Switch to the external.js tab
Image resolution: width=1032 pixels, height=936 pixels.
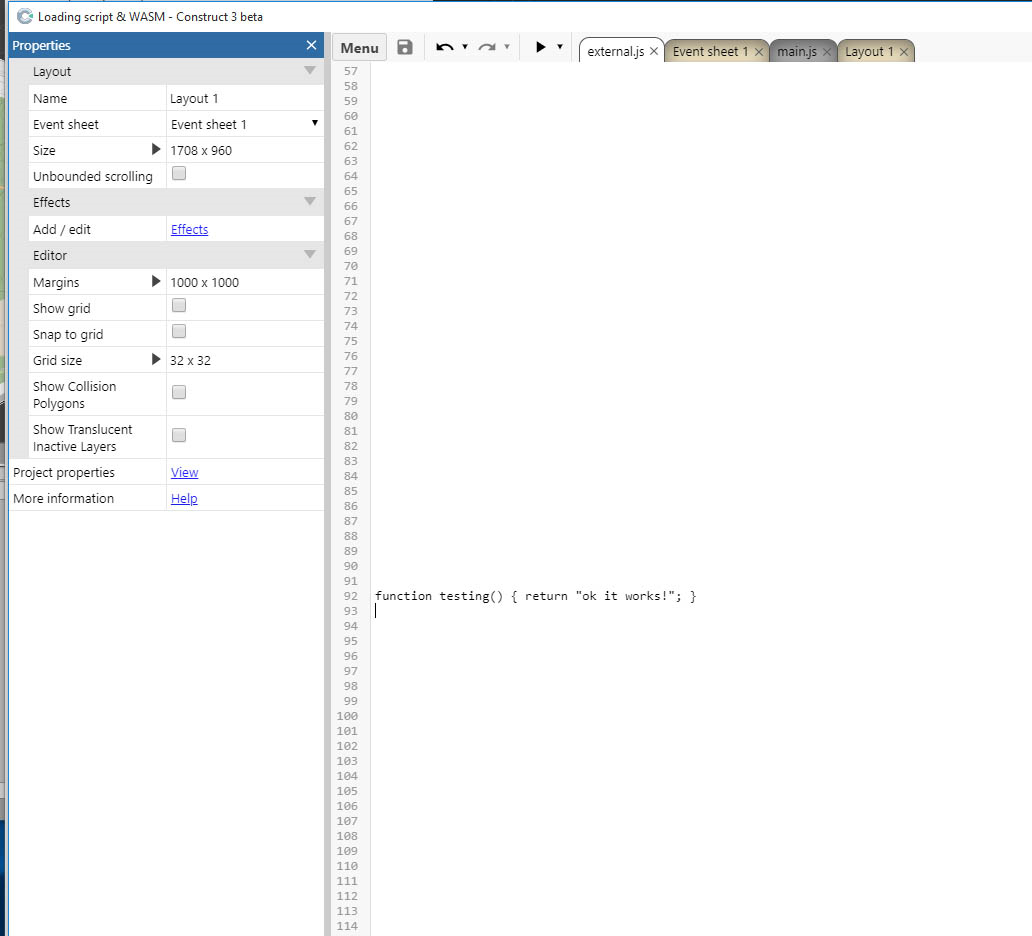(615, 51)
